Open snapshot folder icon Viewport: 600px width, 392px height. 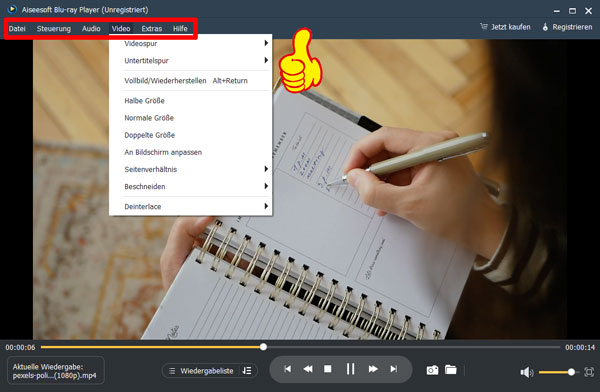pyautogui.click(x=451, y=370)
